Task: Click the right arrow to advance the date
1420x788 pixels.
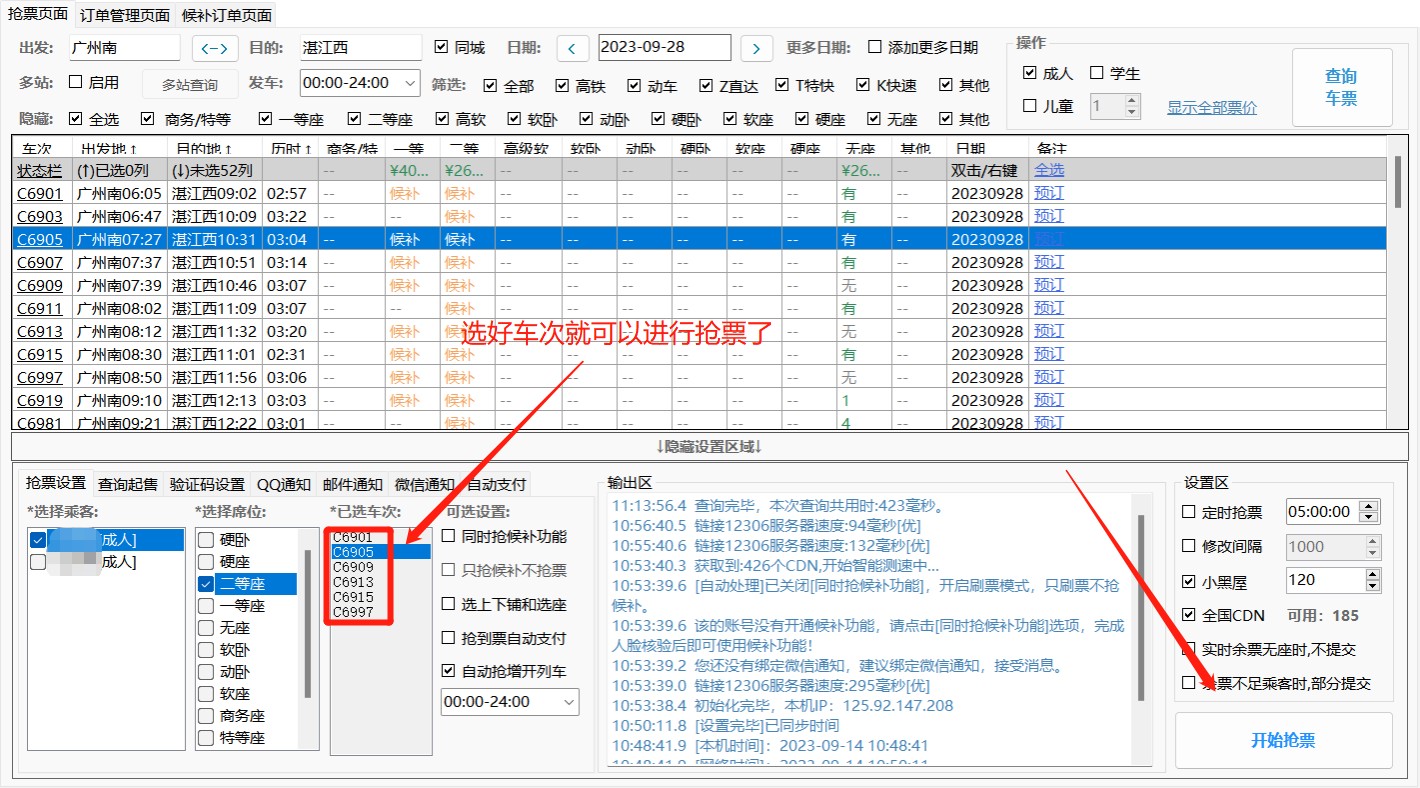Action: [756, 47]
